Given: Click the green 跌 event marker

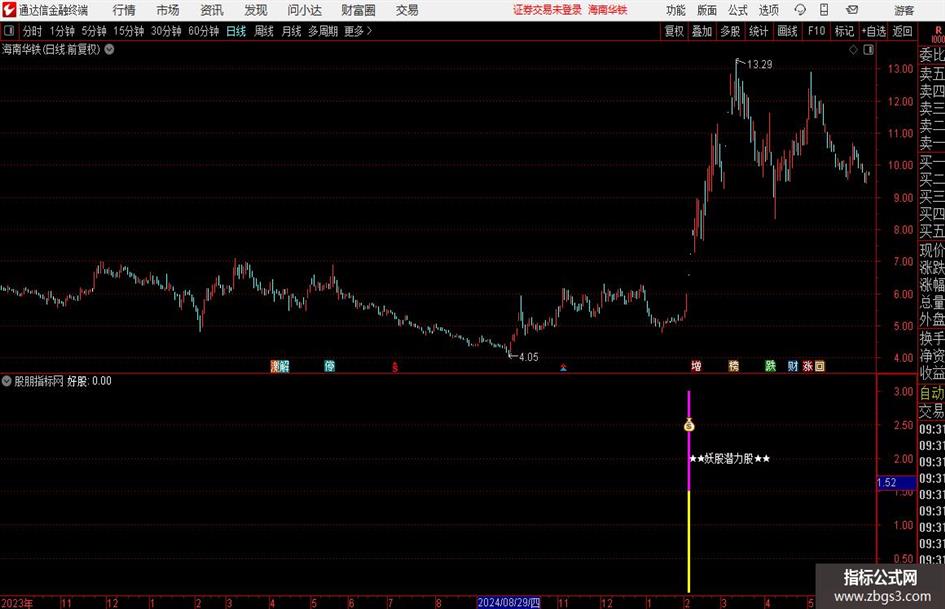Looking at the screenshot, I should coord(770,366).
